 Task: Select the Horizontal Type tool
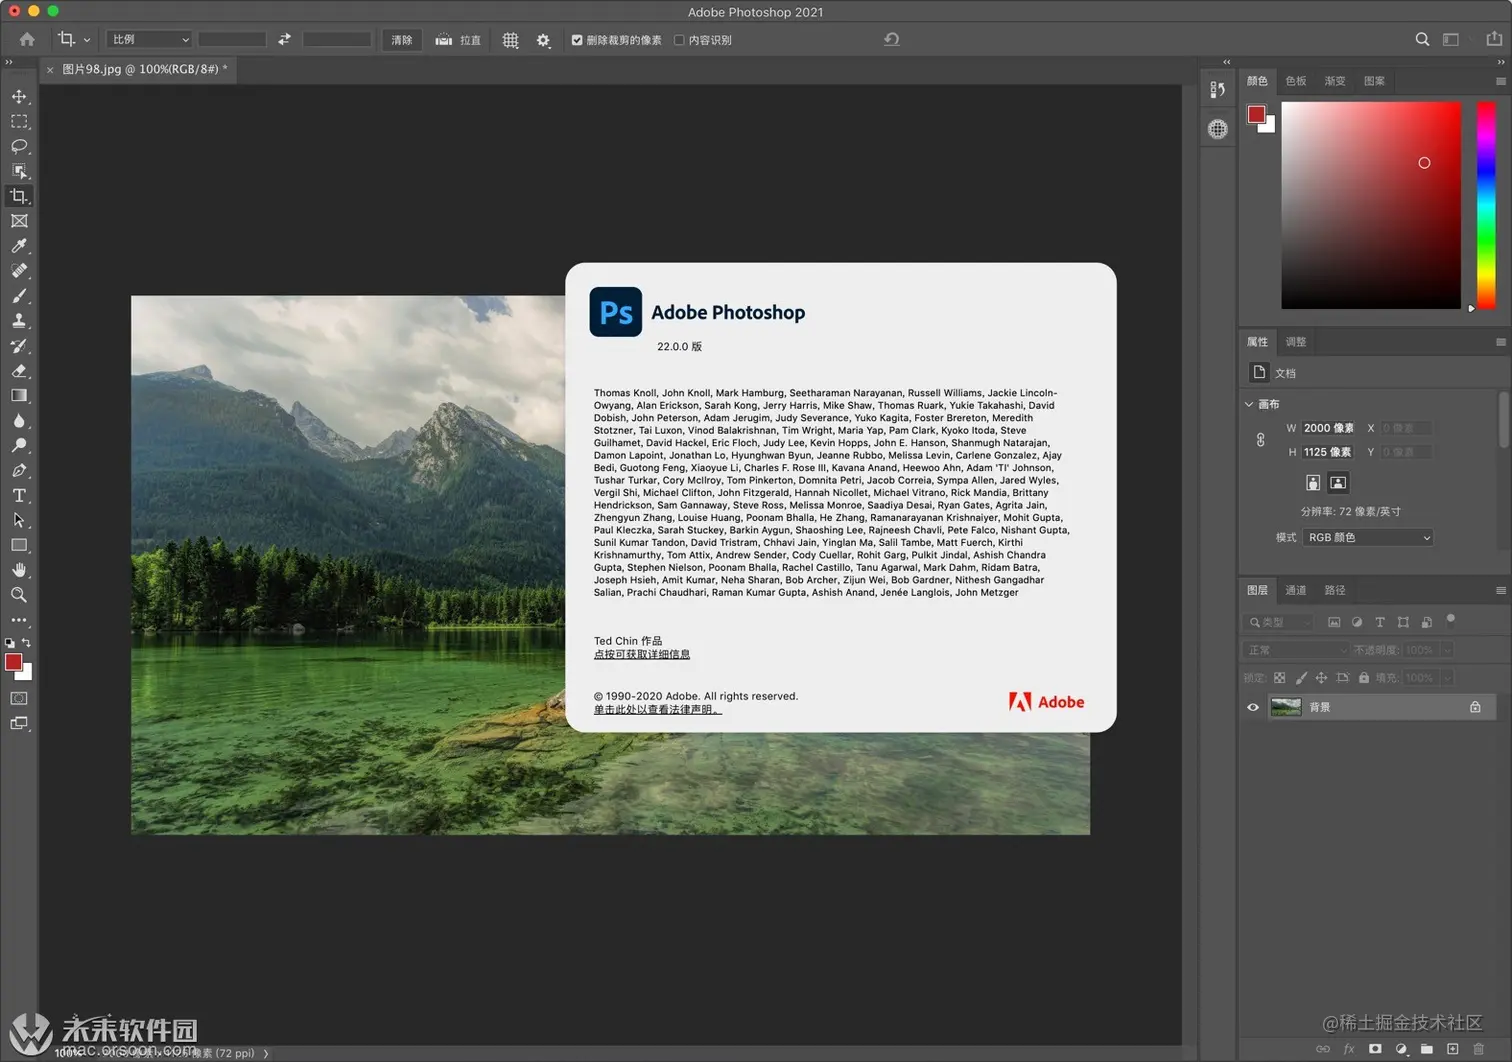(x=19, y=495)
